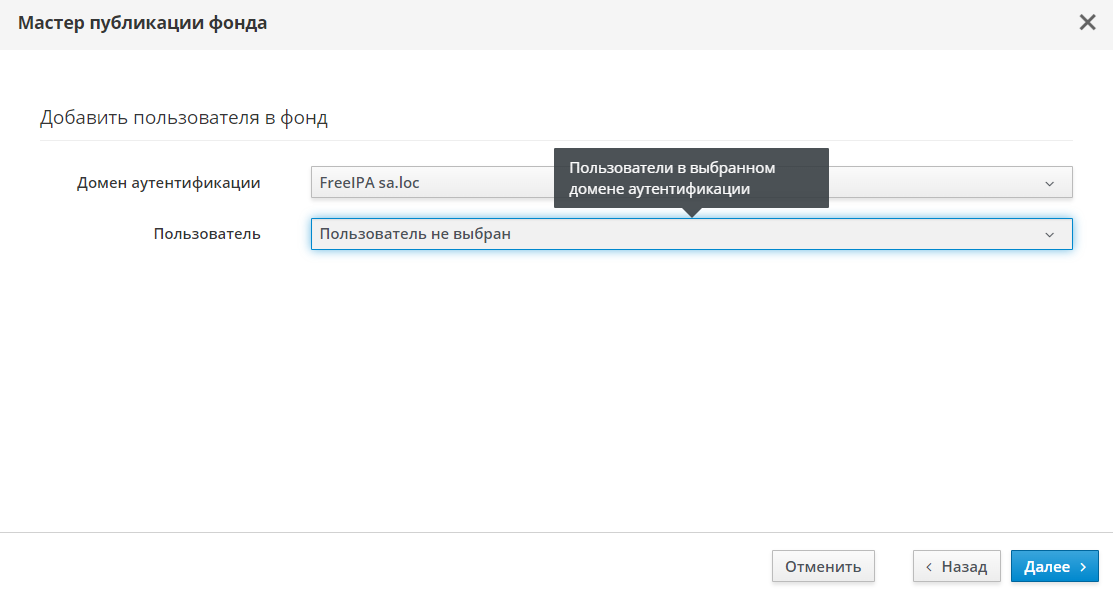Click the tooltip's pointer arrow
The image size is (1113, 602).
(x=691, y=212)
